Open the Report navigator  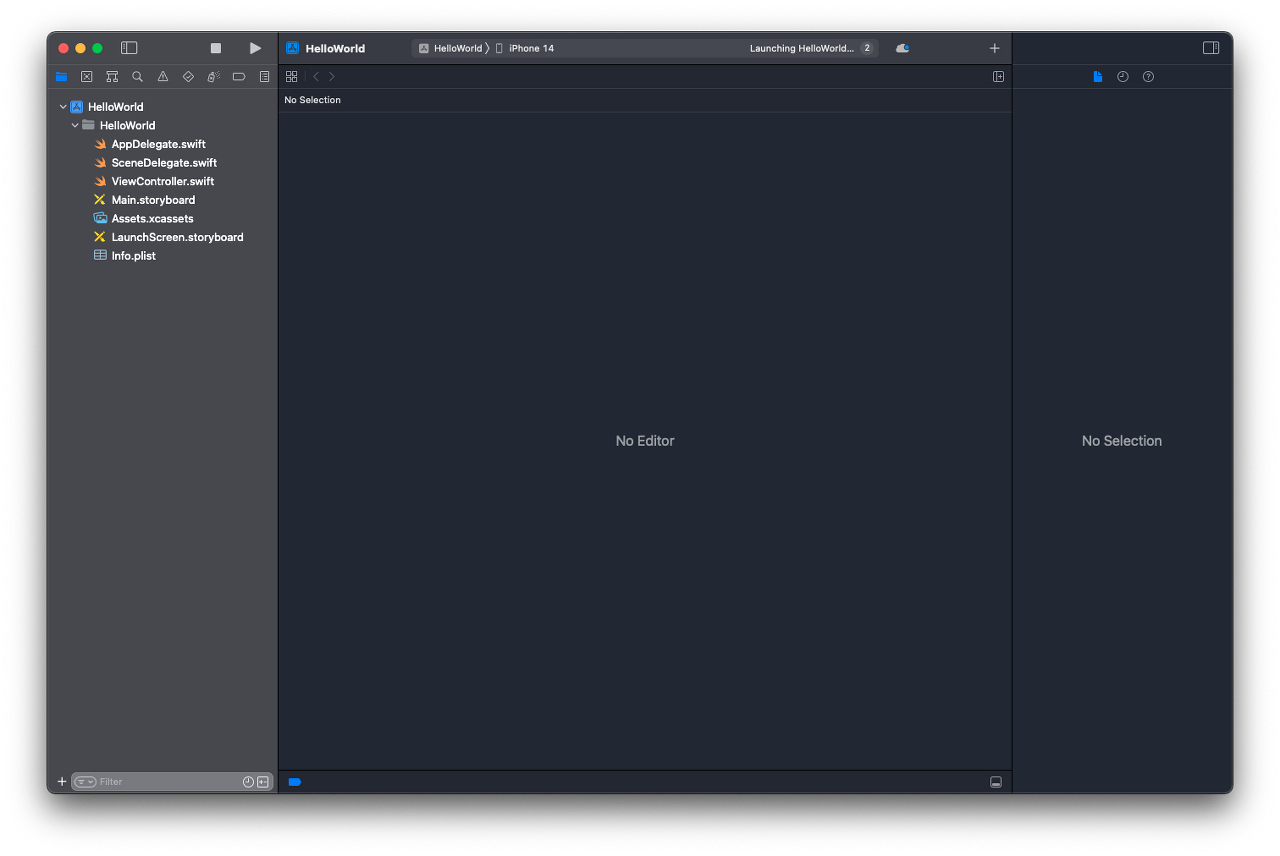coord(264,77)
